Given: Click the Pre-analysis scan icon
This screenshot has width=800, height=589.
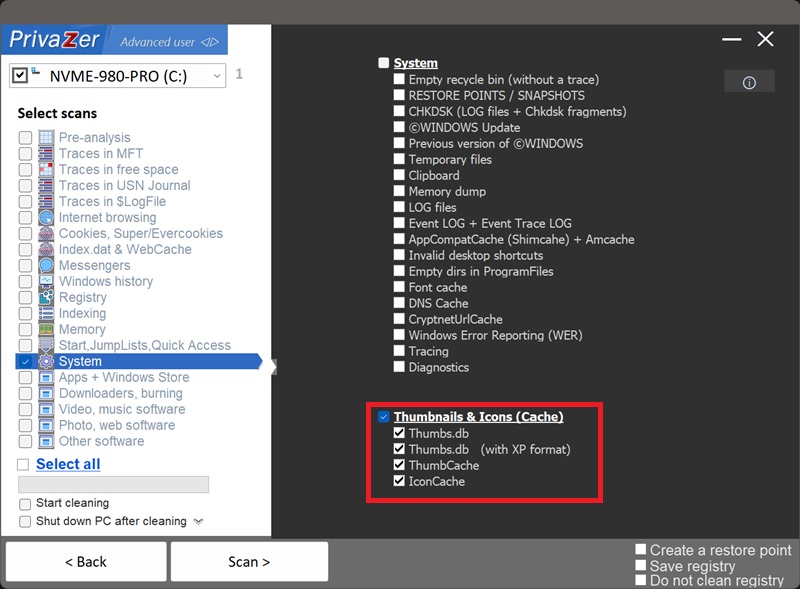Looking at the screenshot, I should (46, 137).
